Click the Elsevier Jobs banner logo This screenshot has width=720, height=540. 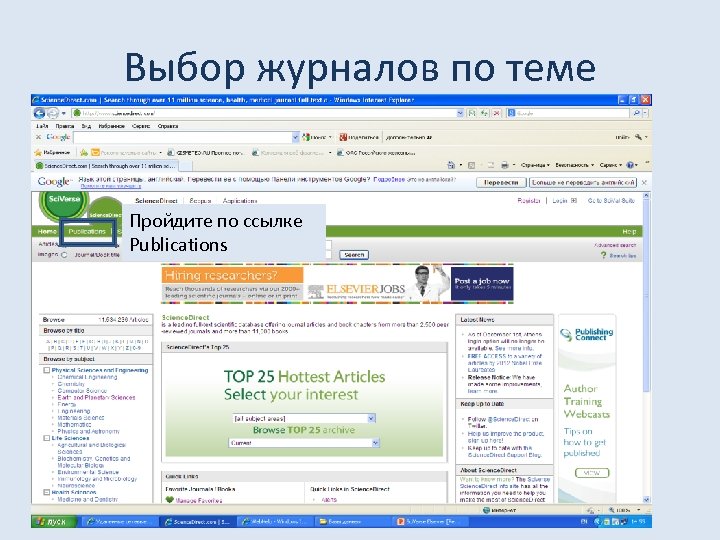(x=357, y=289)
